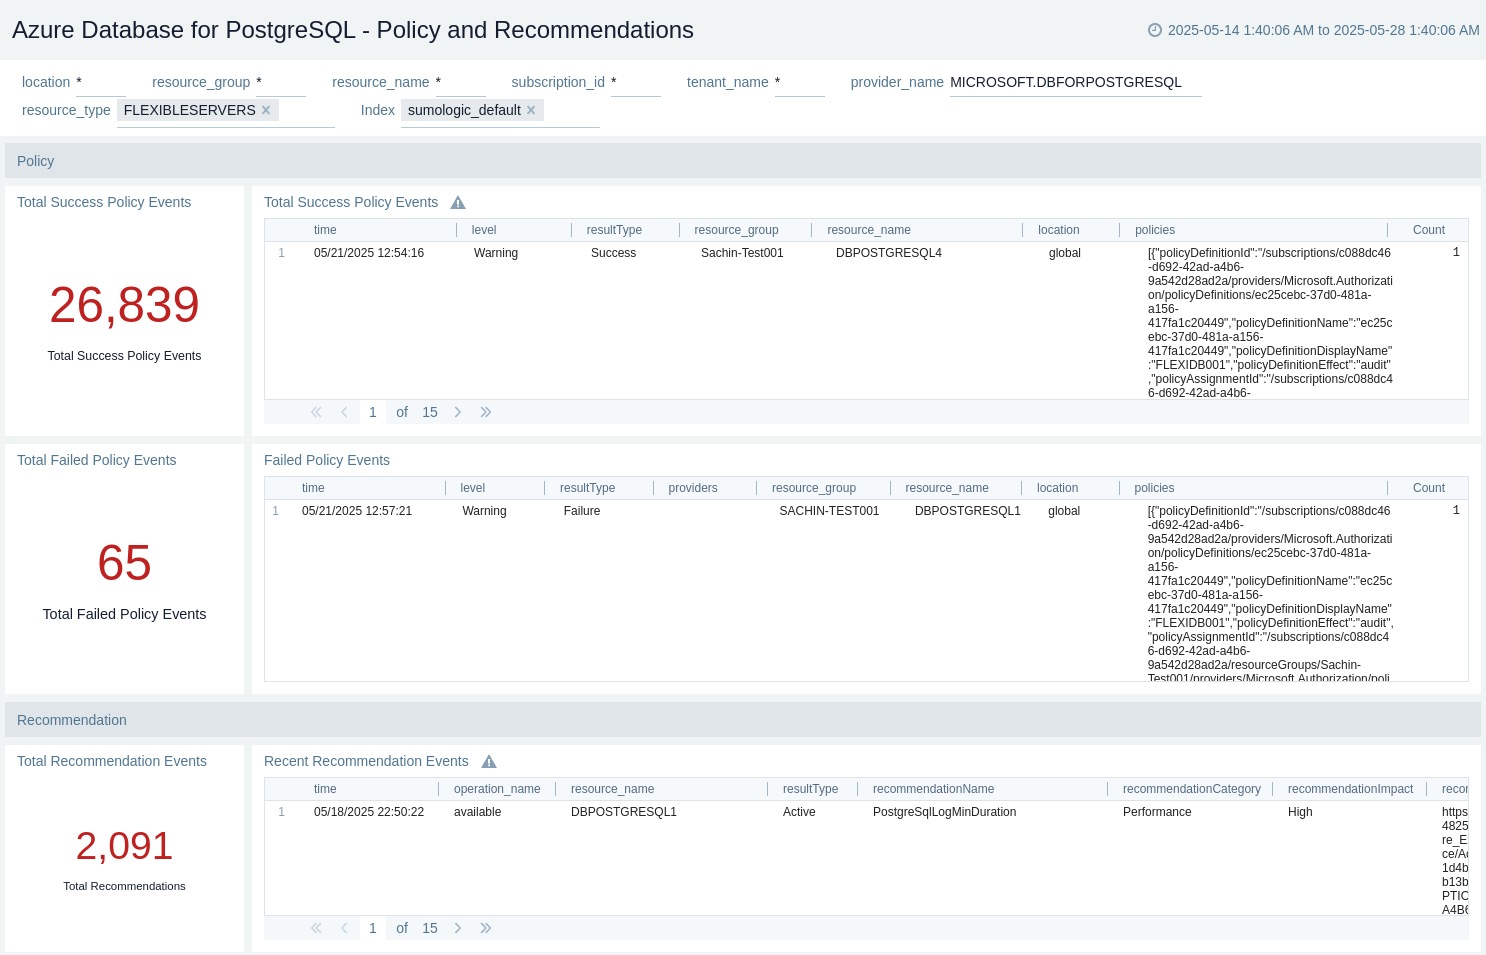Viewport: 1486px width, 955px height.
Task: Go to first page of Recent Recommendation Events table
Action: (x=316, y=928)
